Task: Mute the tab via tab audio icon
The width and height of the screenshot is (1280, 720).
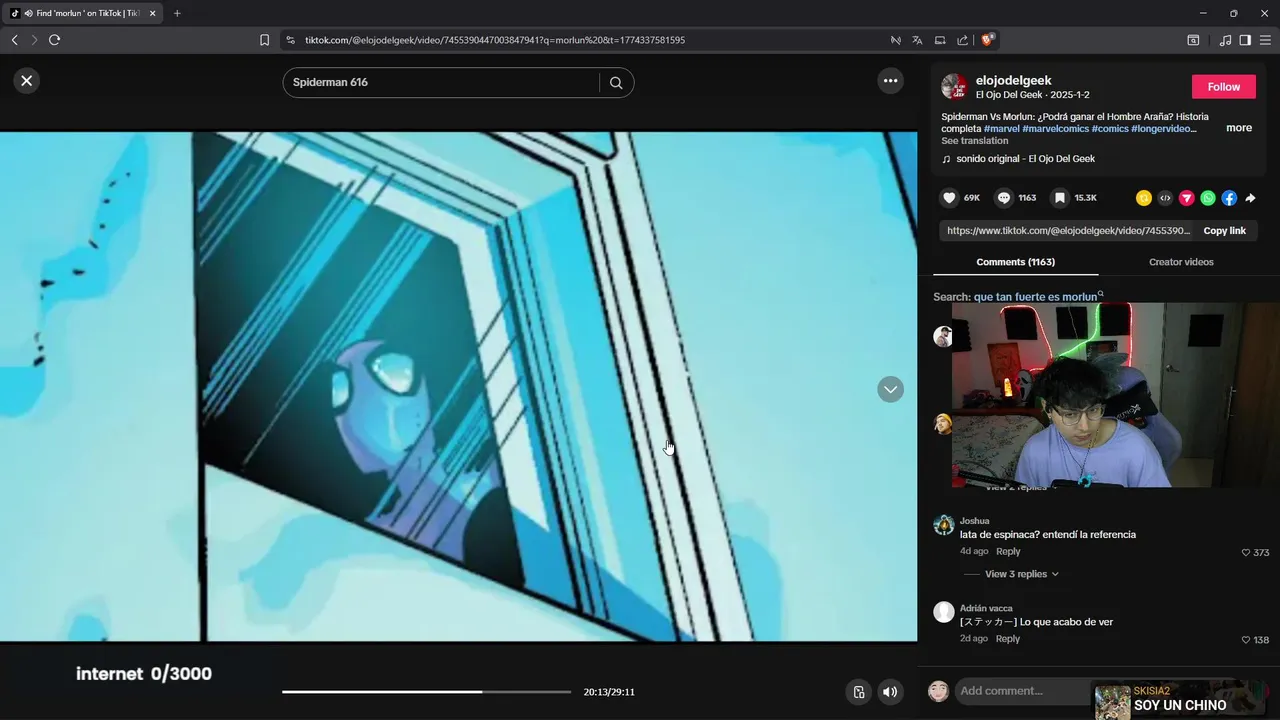Action: point(28,13)
